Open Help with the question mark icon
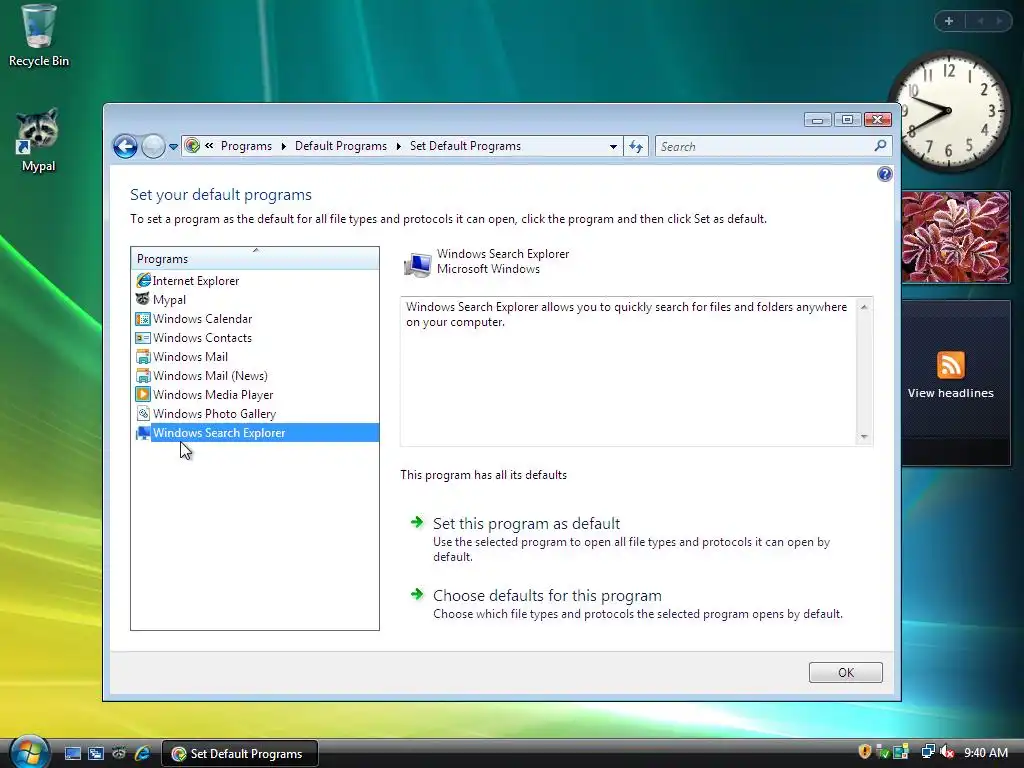1024x768 pixels. (x=884, y=174)
